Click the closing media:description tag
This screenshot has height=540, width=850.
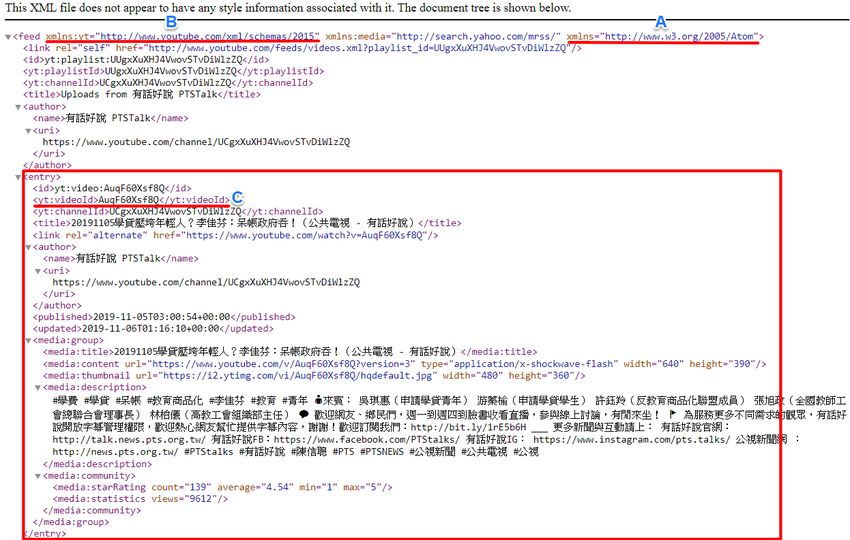click(98, 464)
